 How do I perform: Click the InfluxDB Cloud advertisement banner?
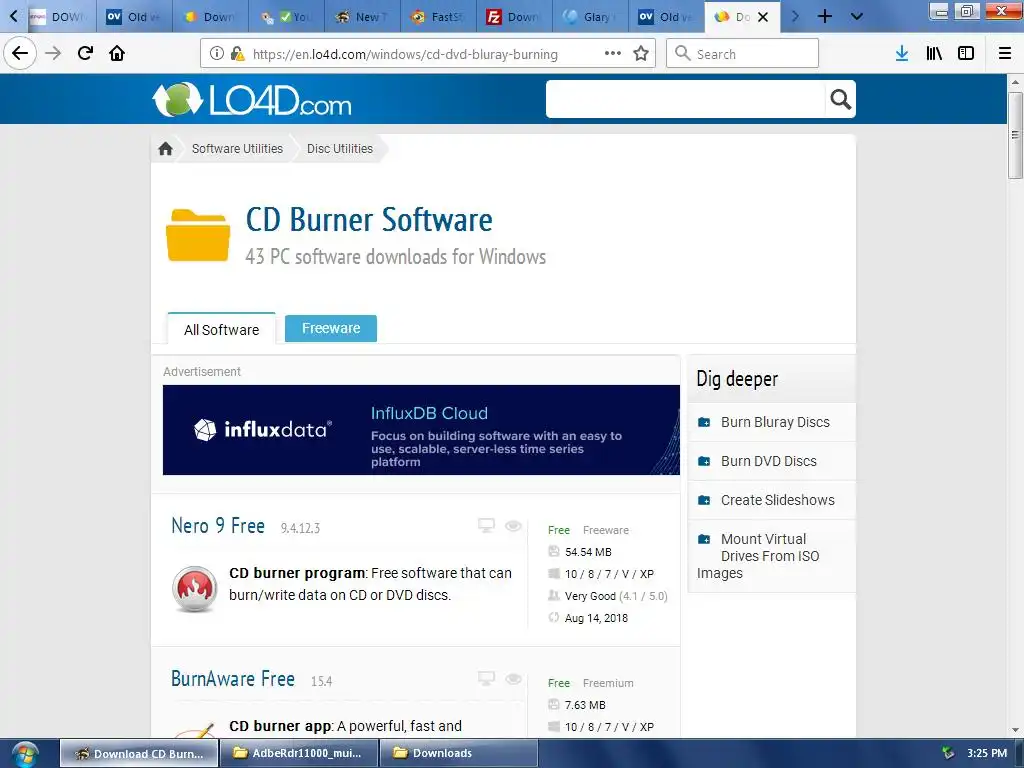(421, 430)
